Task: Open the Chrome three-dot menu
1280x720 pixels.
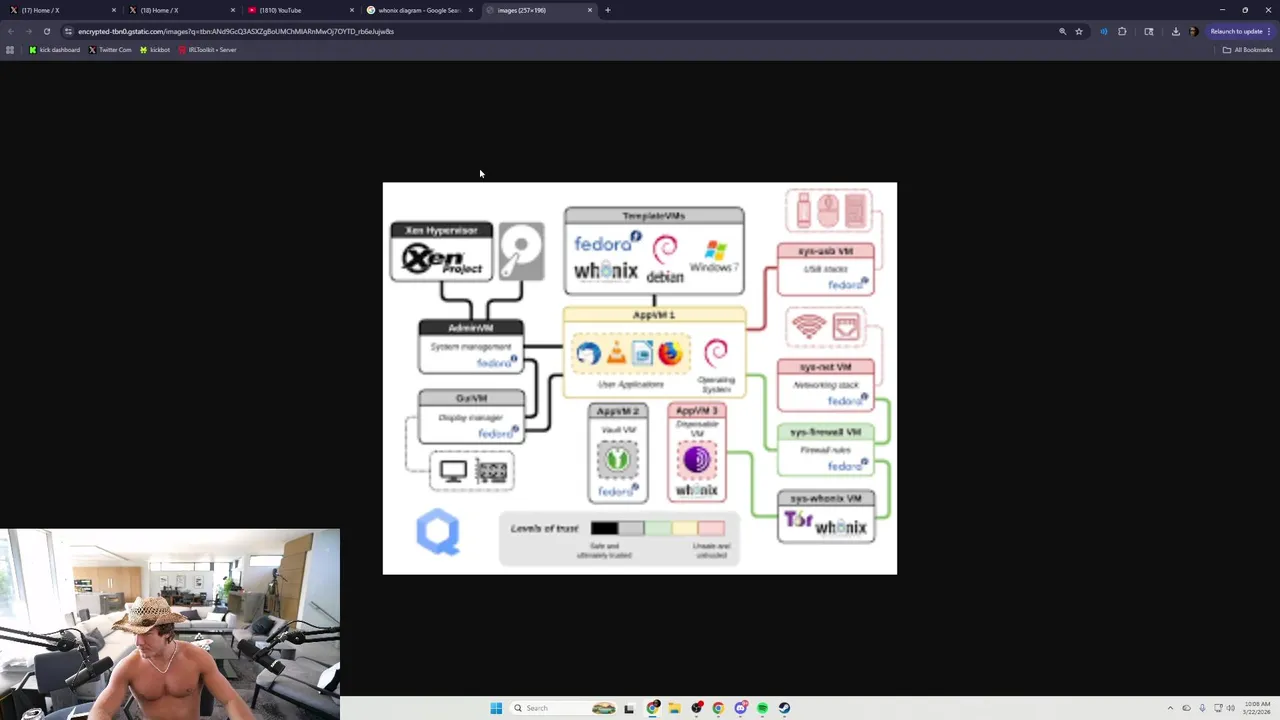Action: click(x=1269, y=31)
